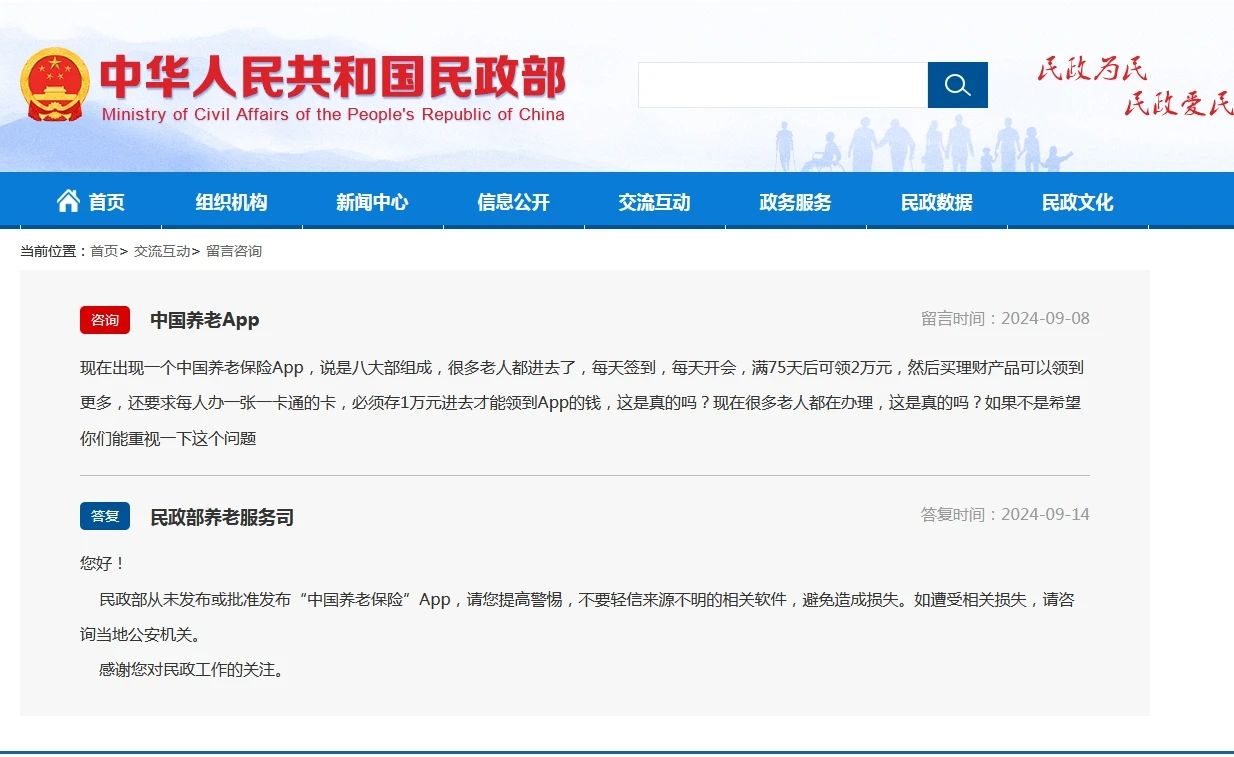Click inside the search input box
The image size is (1234, 757).
(x=783, y=85)
